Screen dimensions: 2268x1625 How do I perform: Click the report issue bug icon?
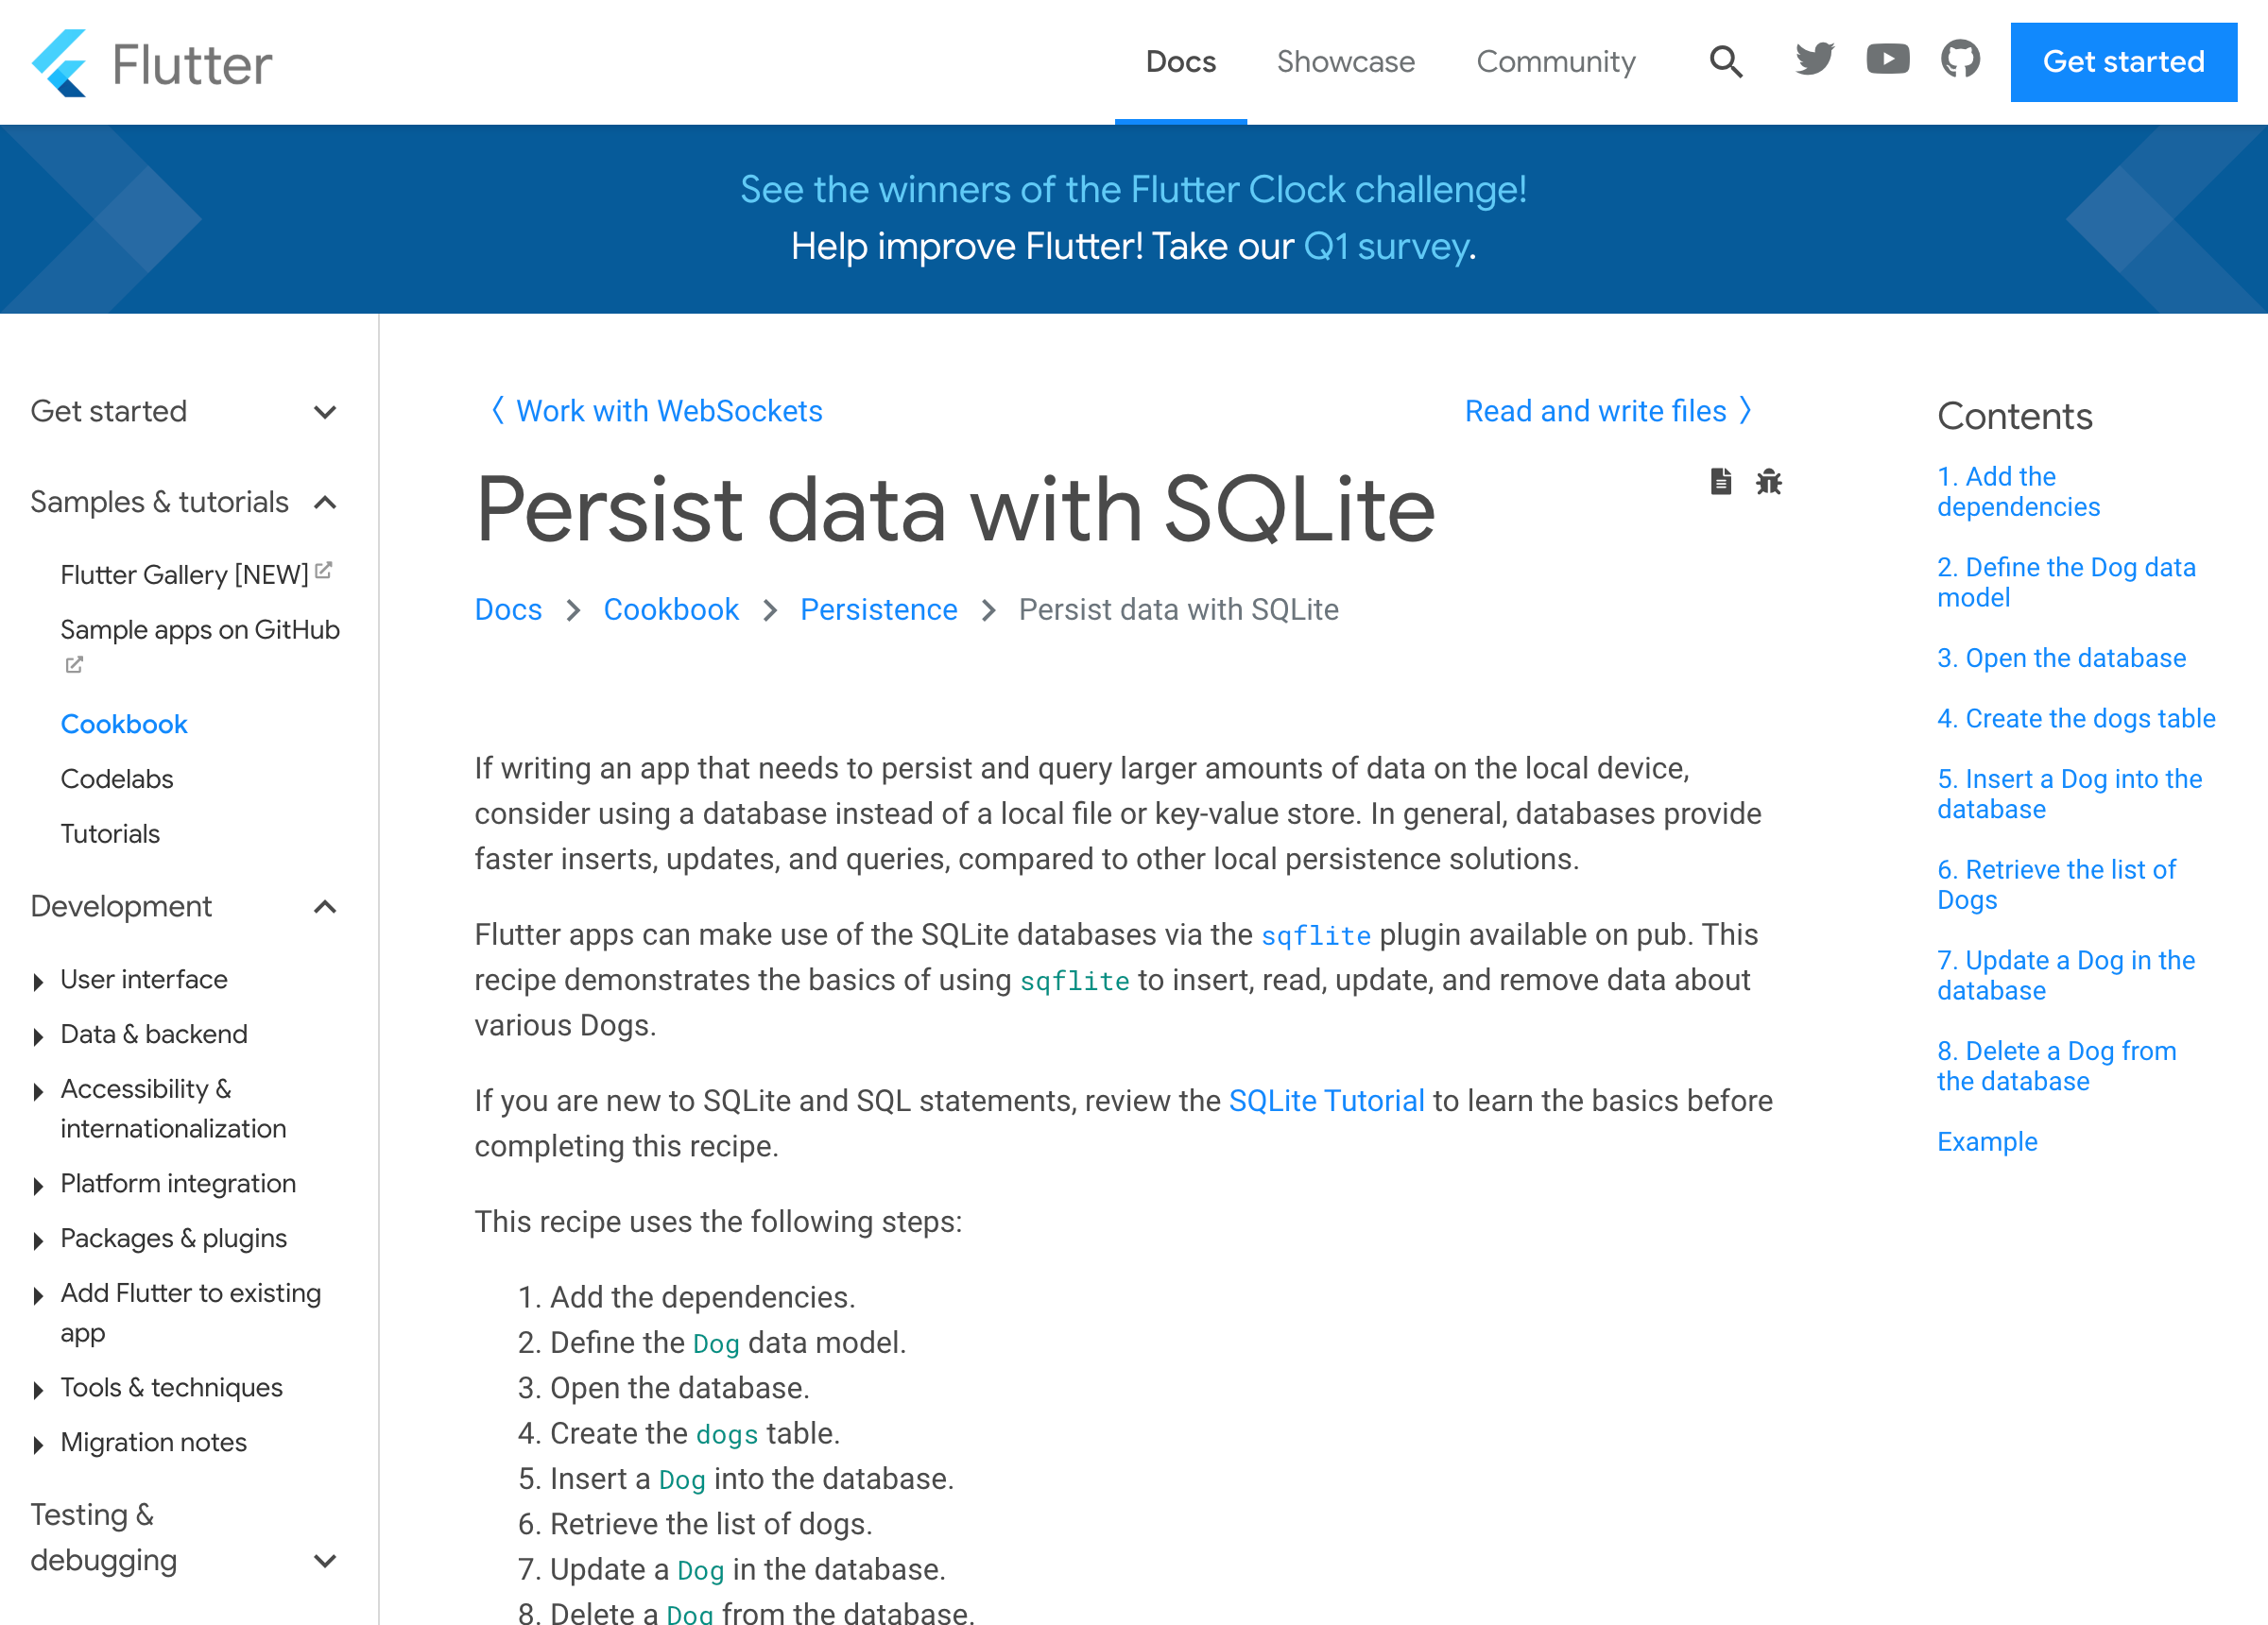pyautogui.click(x=1769, y=482)
